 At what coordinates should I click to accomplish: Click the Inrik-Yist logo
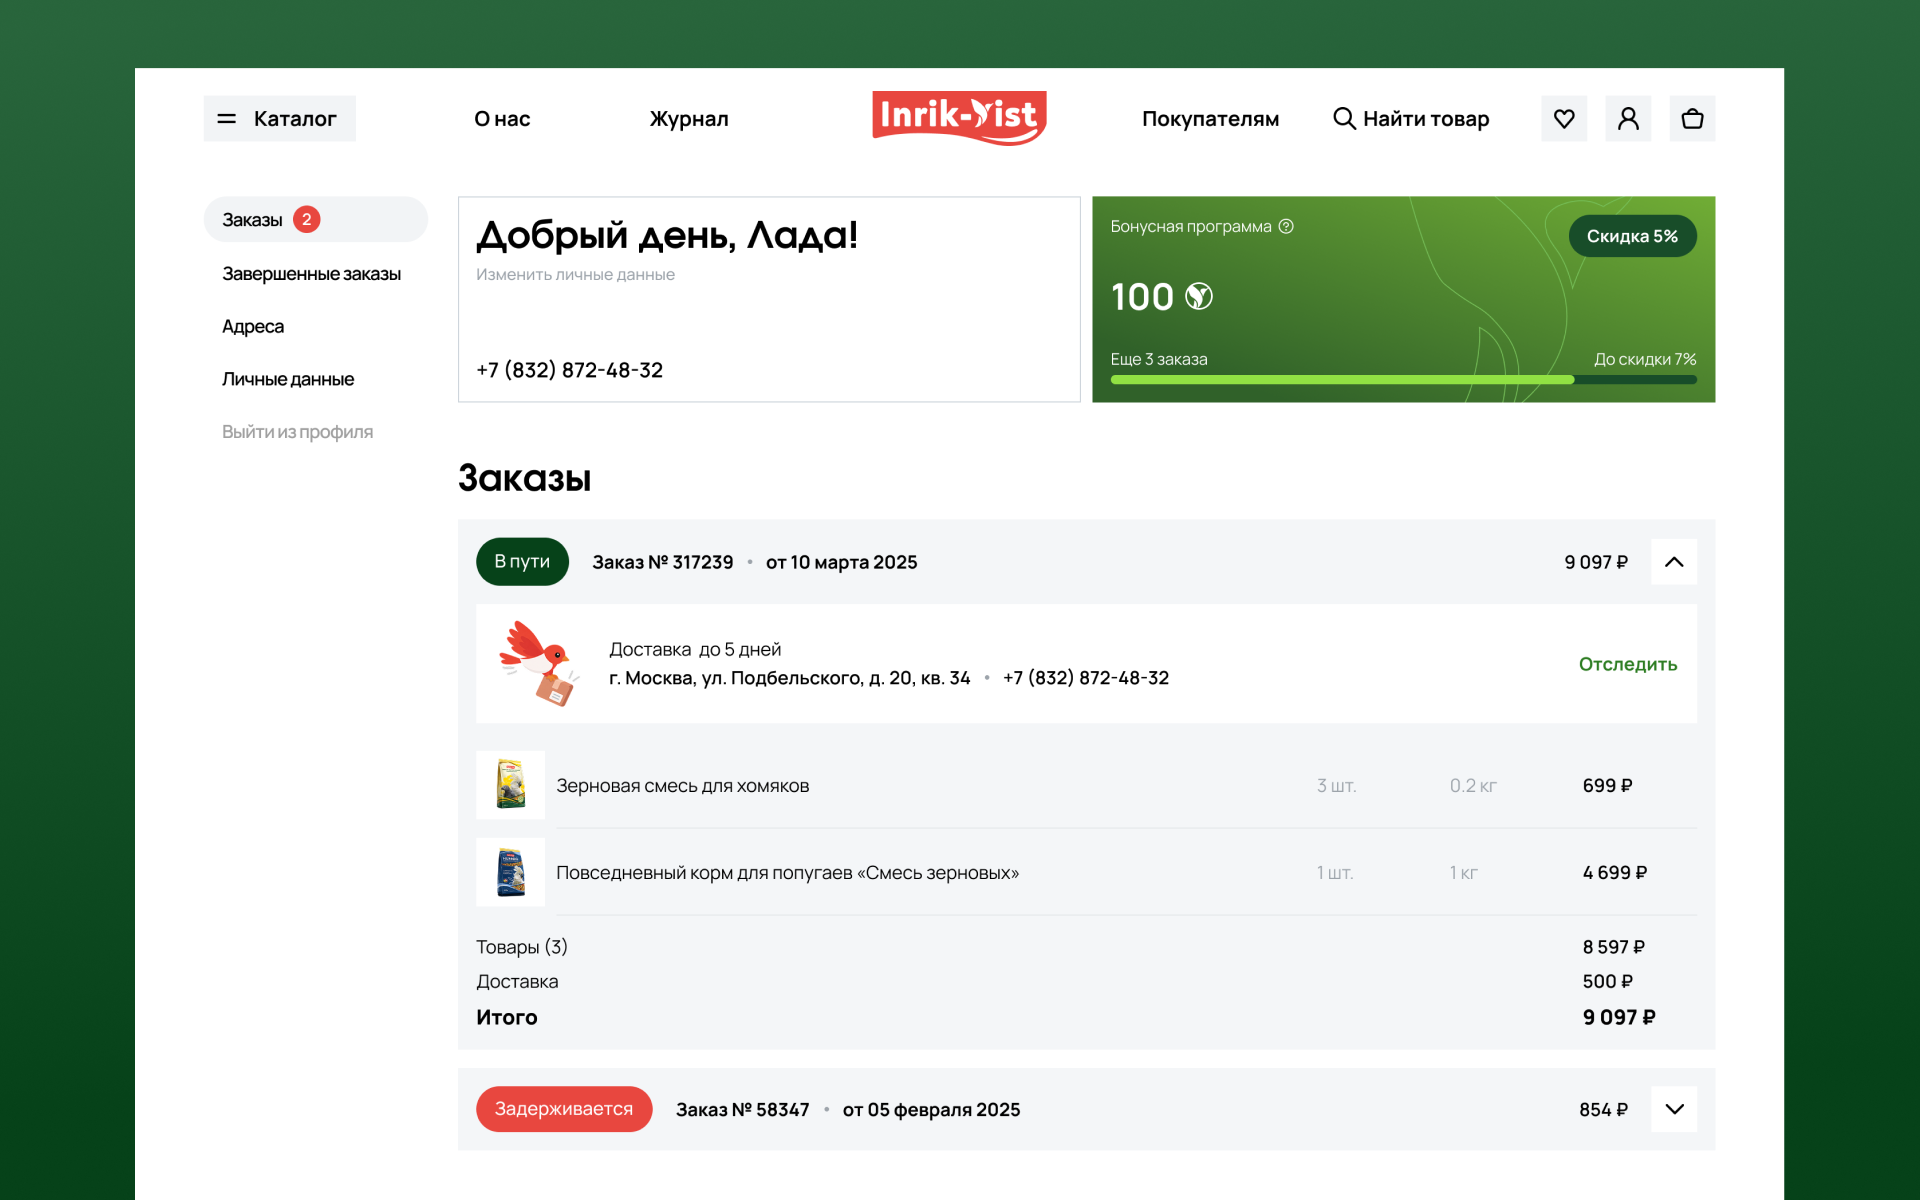click(959, 118)
